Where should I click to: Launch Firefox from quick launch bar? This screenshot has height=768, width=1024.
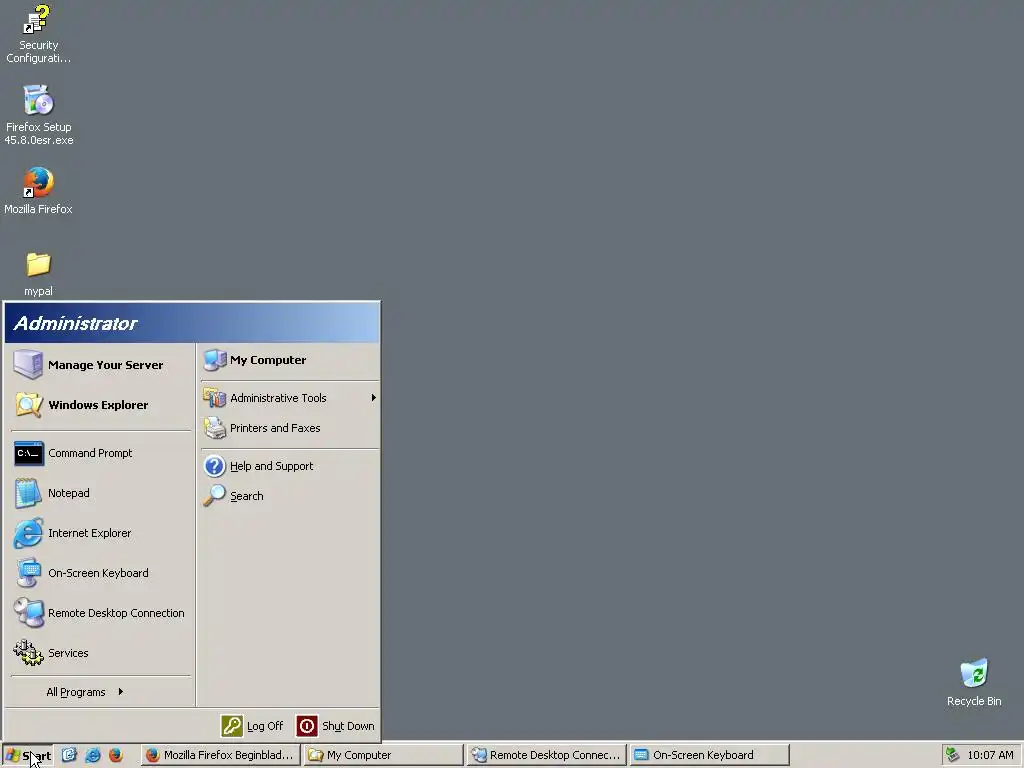[116, 755]
